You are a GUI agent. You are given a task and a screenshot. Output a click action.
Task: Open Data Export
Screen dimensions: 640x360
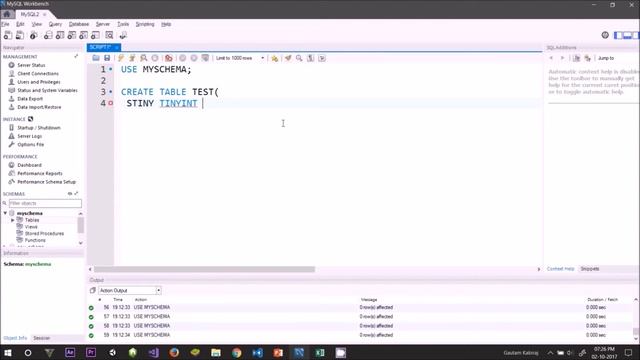point(30,98)
